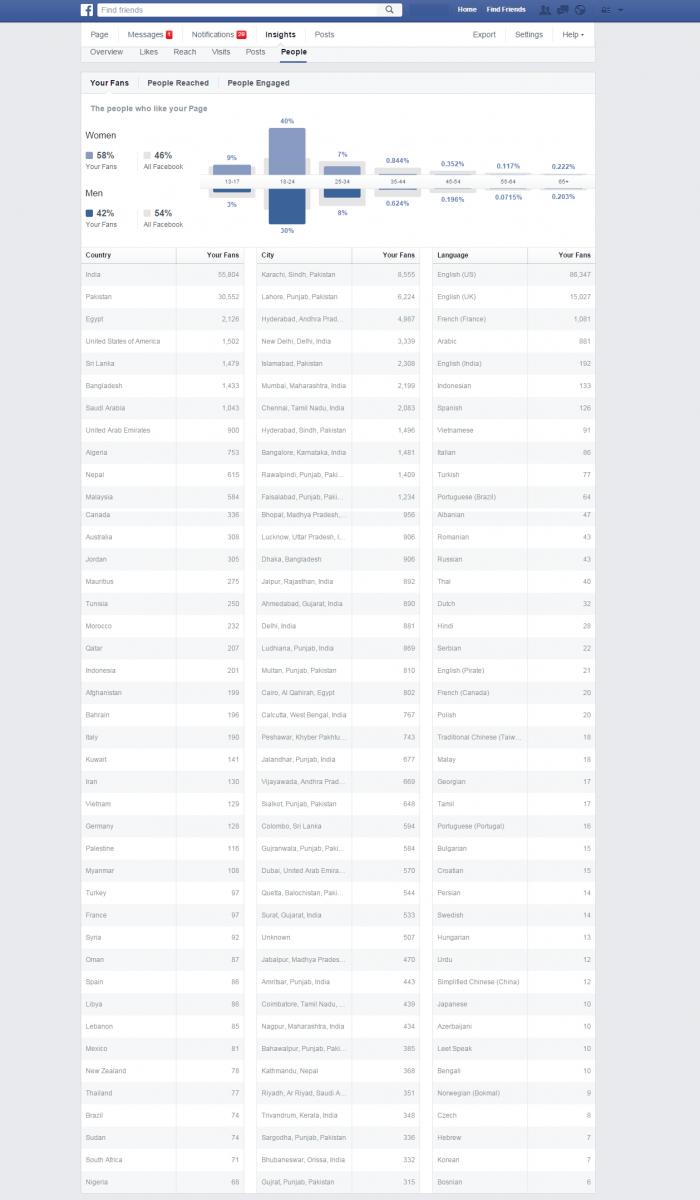Click the Men 18-24 dark blue bar
Viewport: 700px width, 1200px height.
pos(287,206)
